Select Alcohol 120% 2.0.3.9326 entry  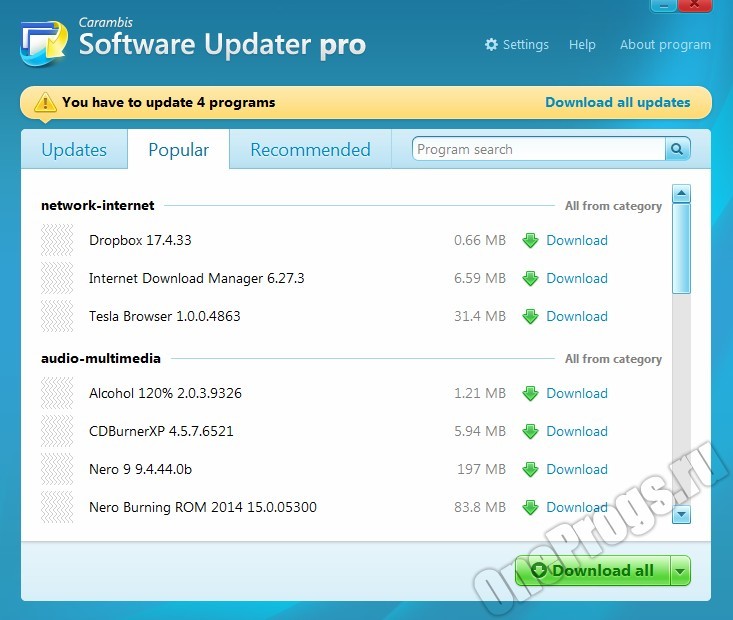coord(165,393)
